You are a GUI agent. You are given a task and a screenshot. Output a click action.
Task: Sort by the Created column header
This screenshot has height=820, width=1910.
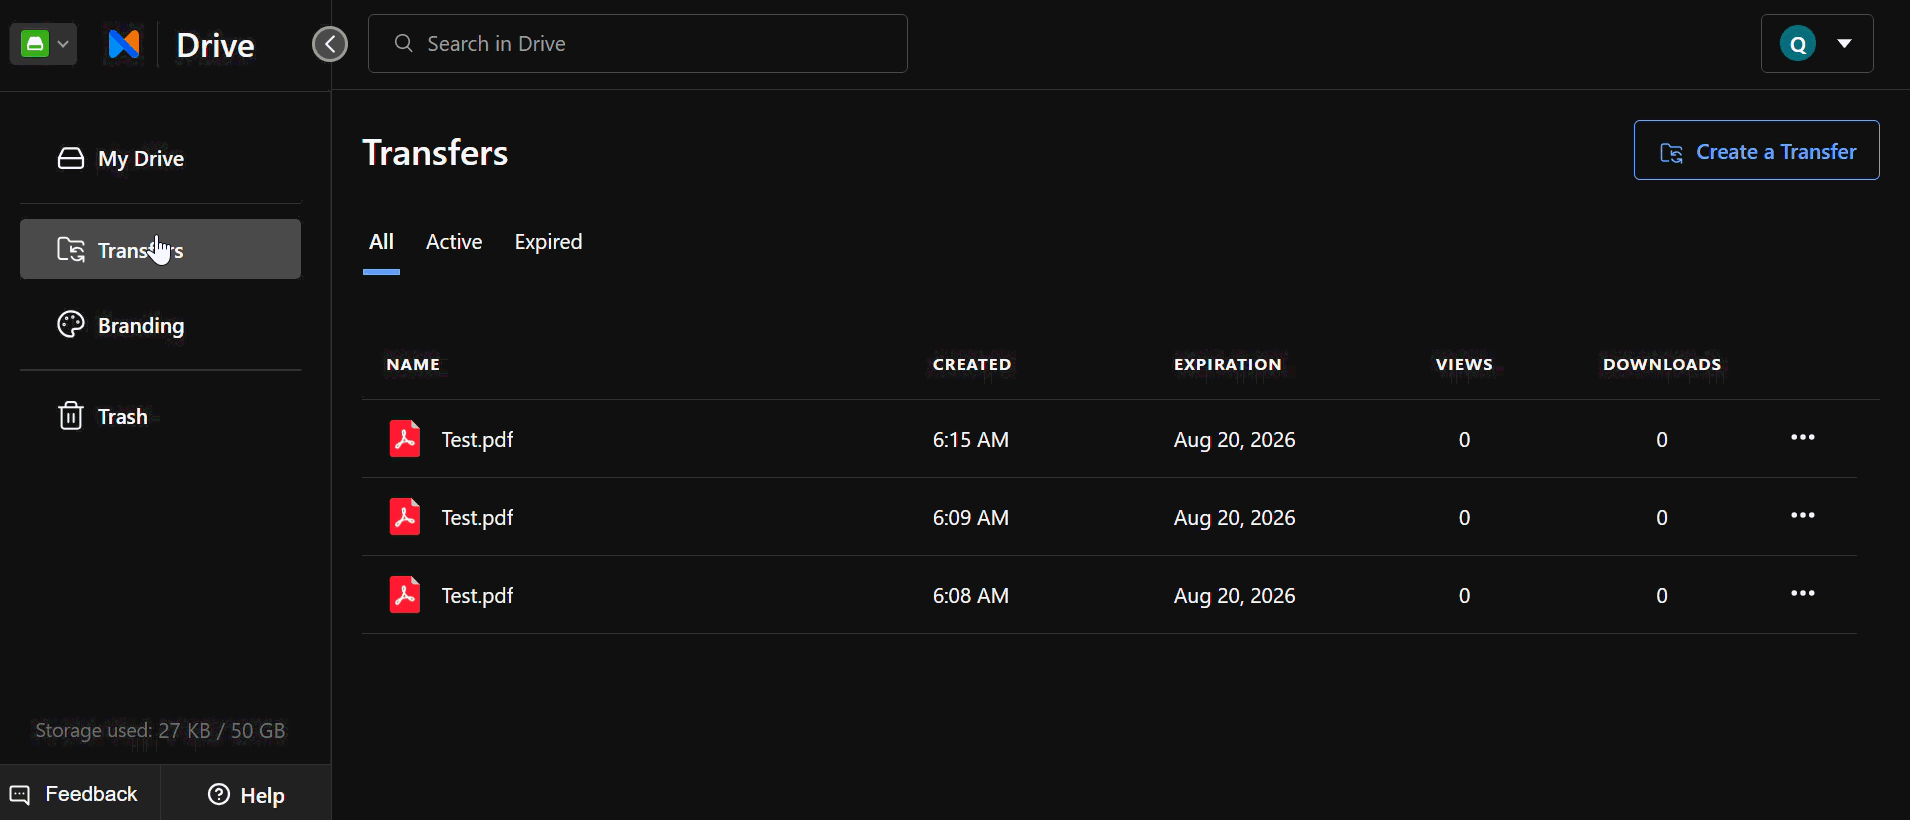(x=972, y=365)
